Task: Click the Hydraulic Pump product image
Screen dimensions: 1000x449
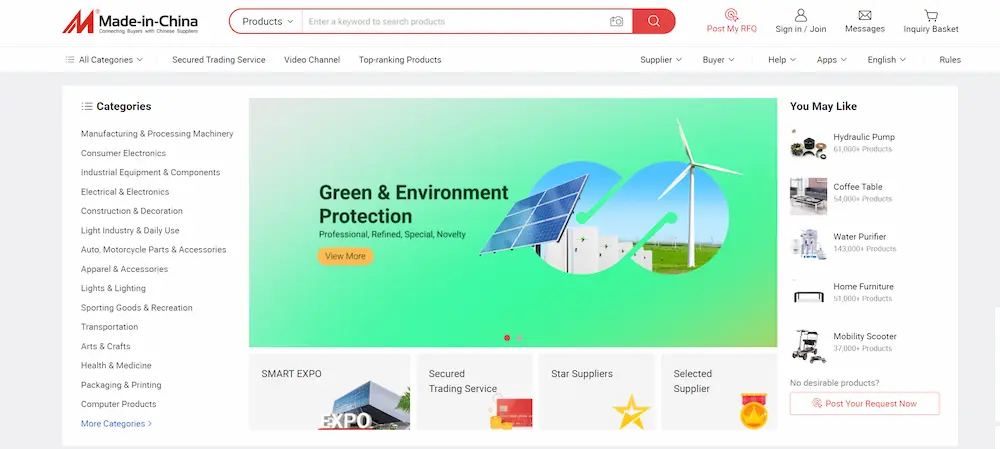Action: click(x=809, y=143)
